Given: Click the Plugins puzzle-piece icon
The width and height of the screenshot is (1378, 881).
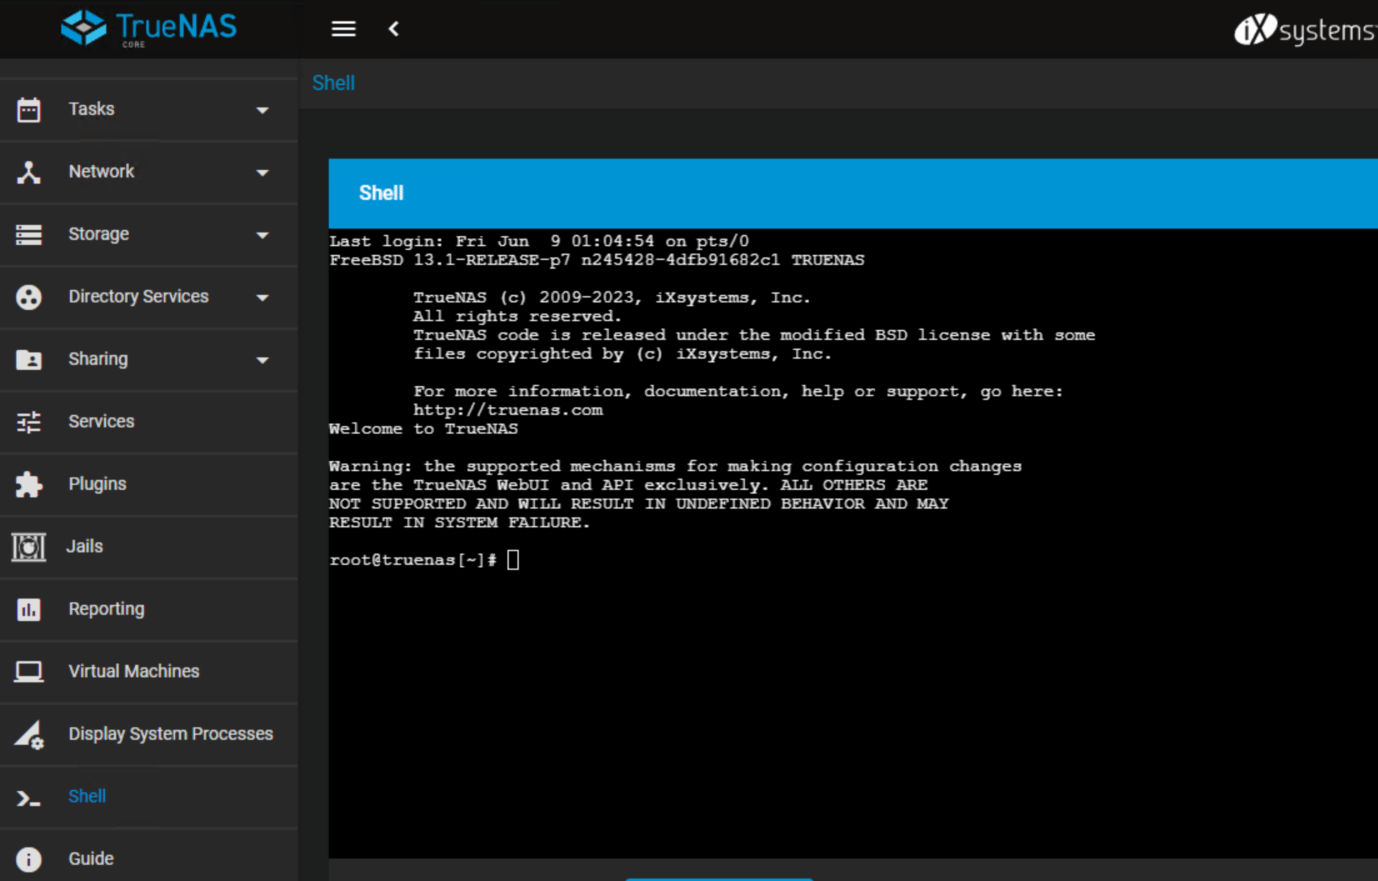Looking at the screenshot, I should click(x=29, y=483).
